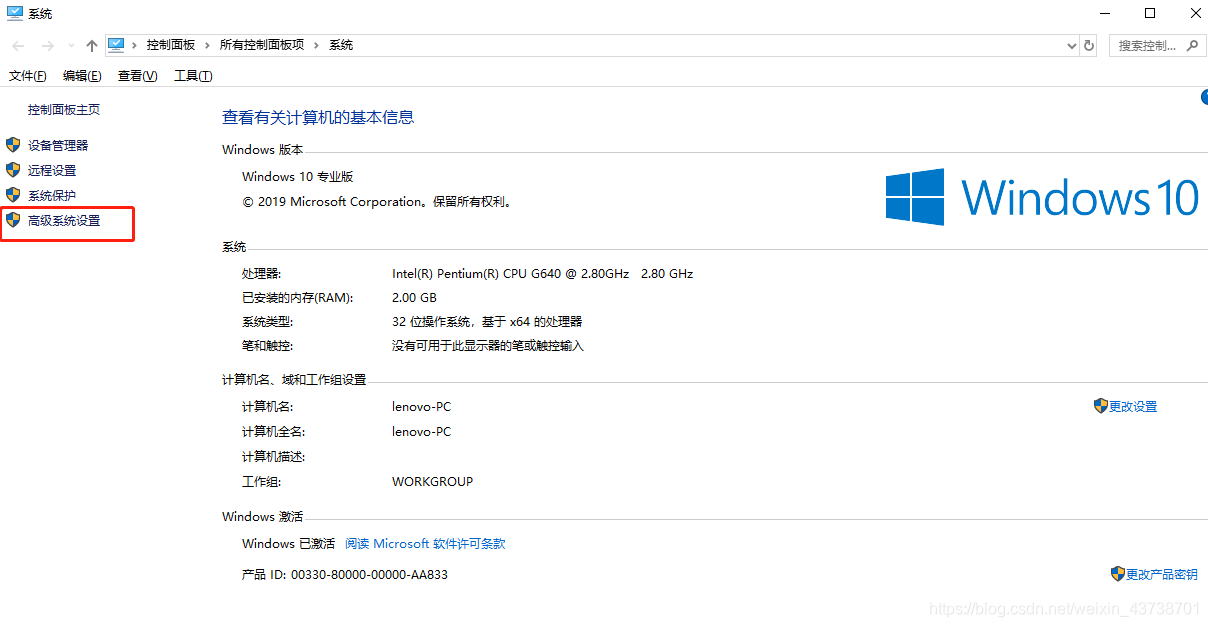The height and width of the screenshot is (627, 1208).
Task: Go to 控制面板主页
Action: tap(64, 110)
